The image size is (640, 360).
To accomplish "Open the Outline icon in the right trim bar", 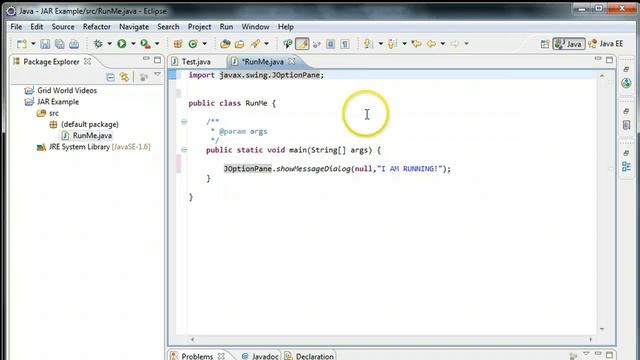I will click(x=626, y=167).
